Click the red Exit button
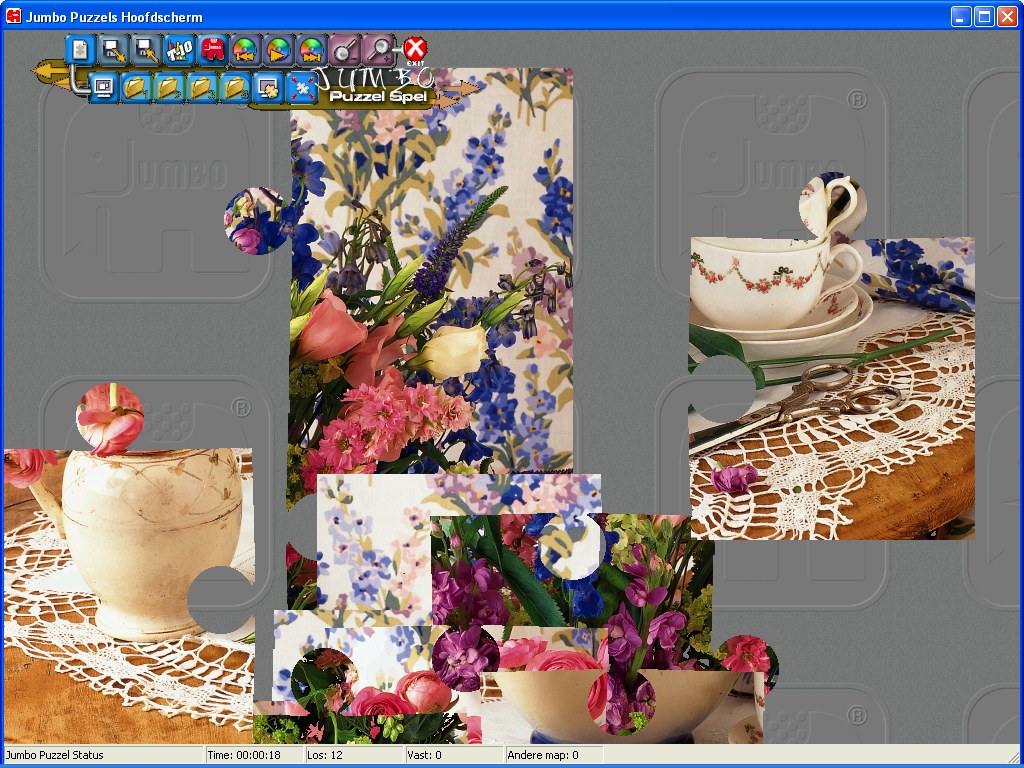 coord(415,48)
